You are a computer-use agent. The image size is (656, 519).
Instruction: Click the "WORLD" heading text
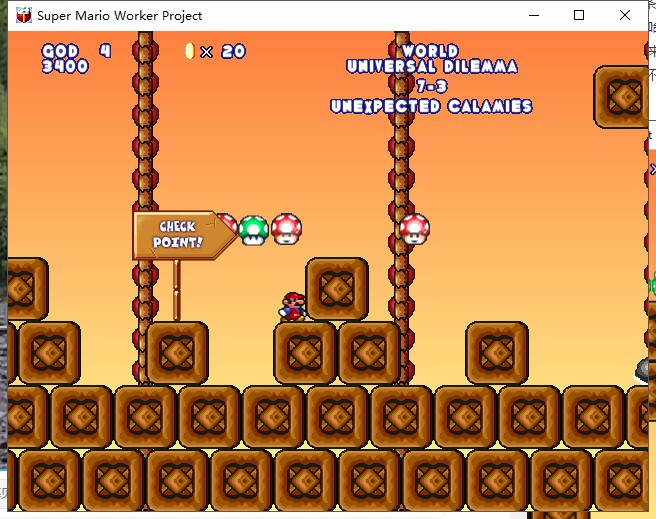(x=430, y=51)
